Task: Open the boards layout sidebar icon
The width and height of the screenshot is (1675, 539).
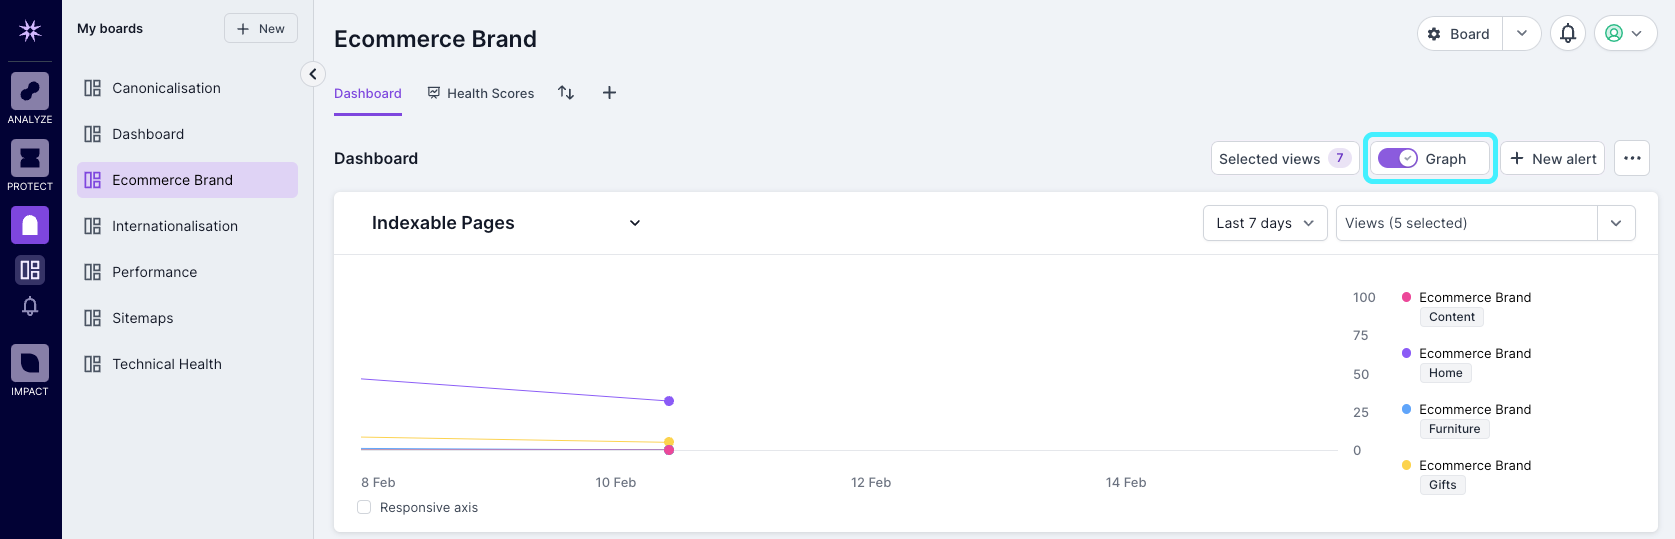Action: (30, 270)
